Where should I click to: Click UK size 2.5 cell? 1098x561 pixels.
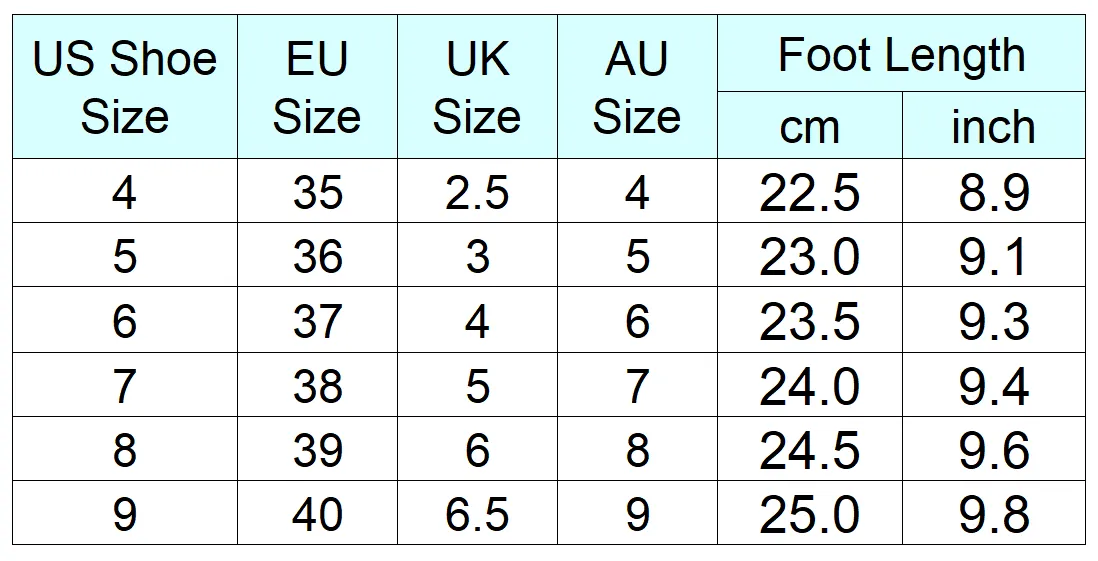point(477,191)
